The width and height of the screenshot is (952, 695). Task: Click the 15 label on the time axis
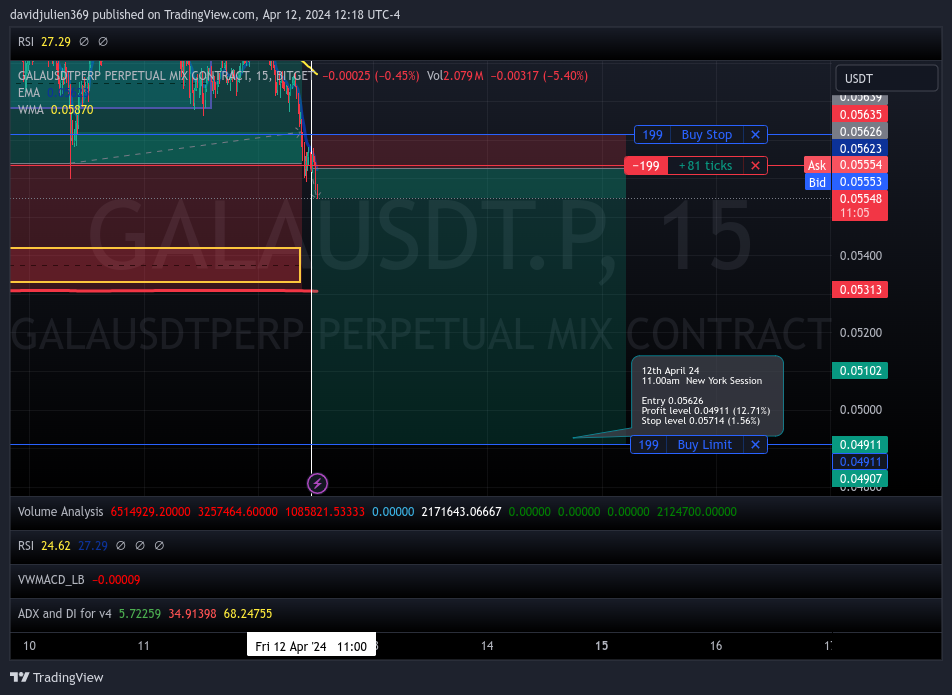602,646
